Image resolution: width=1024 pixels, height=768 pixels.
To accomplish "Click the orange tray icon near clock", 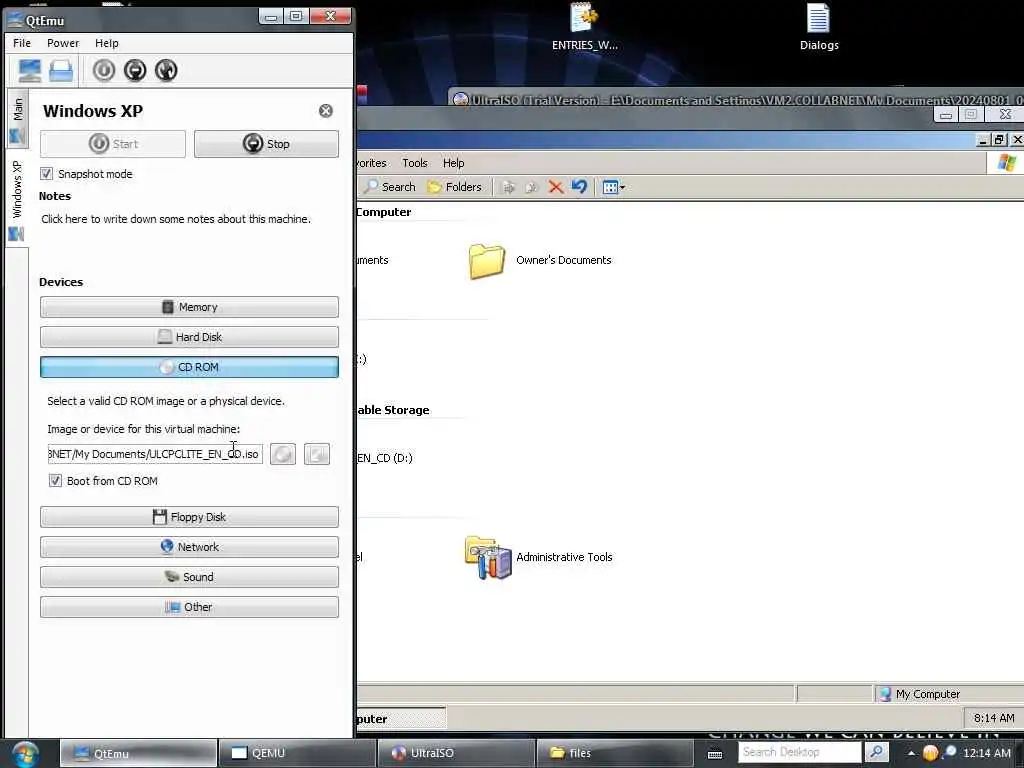I will point(930,753).
